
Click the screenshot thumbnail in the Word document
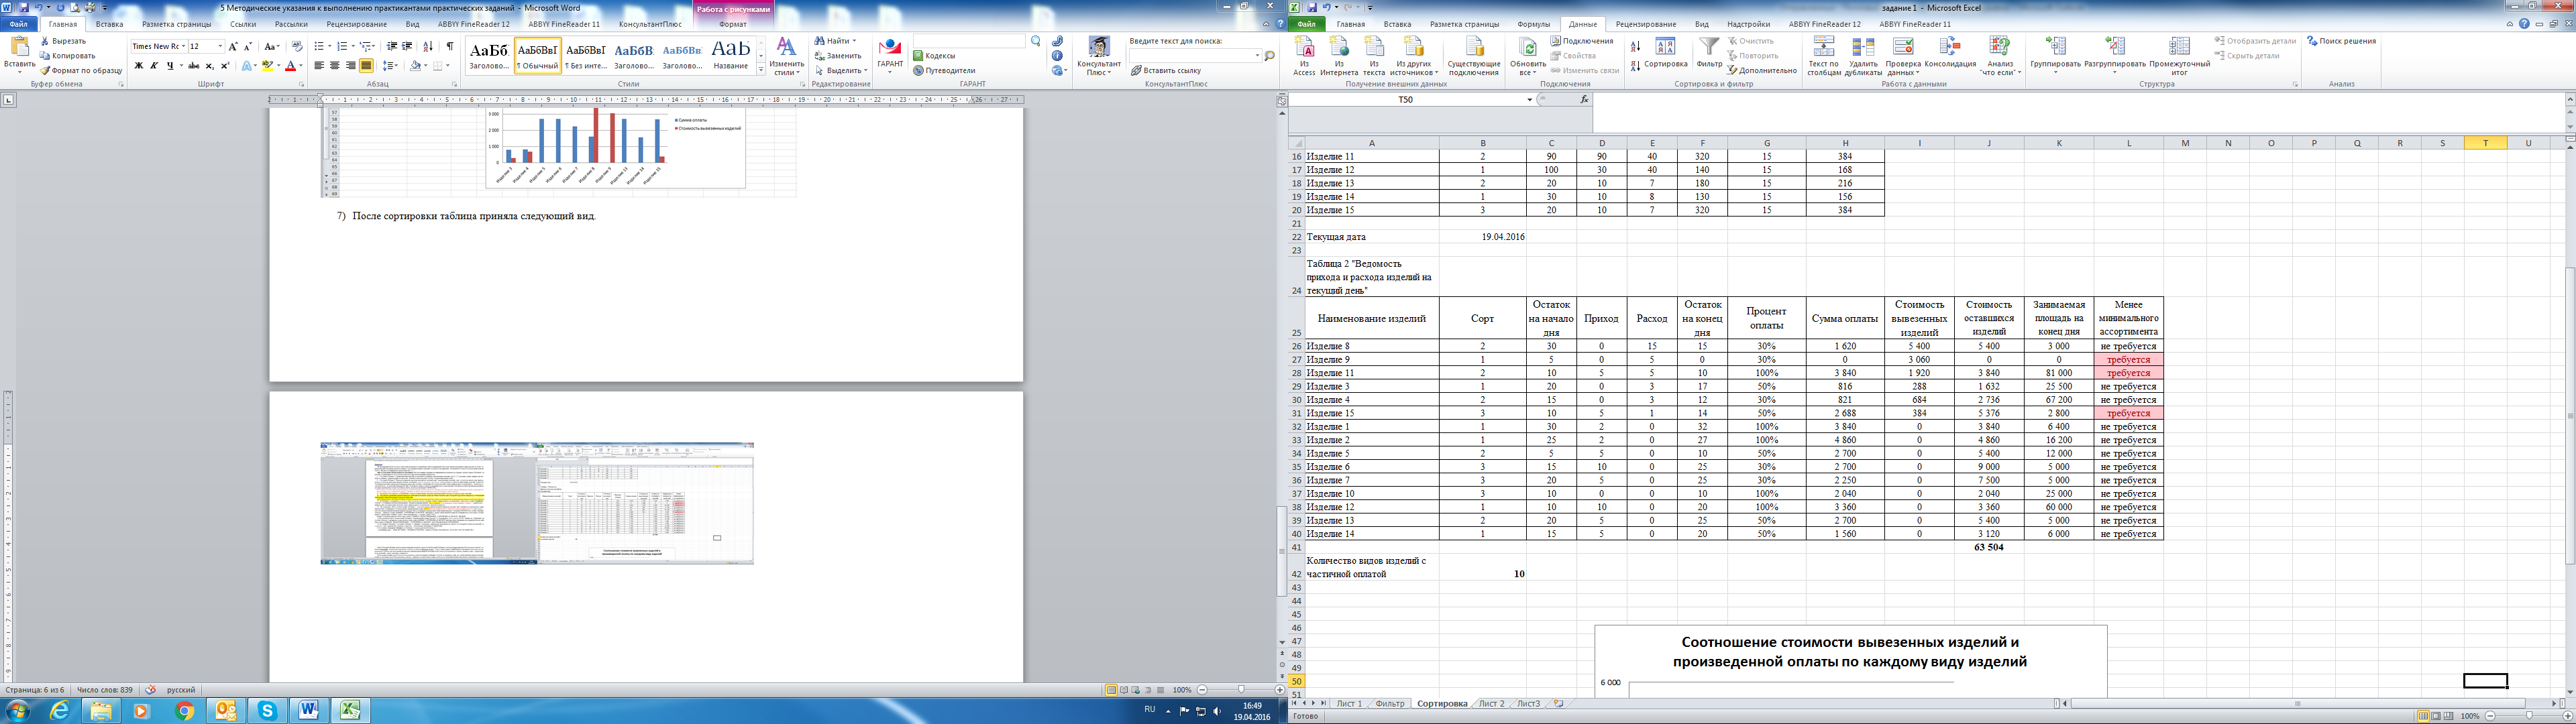pos(537,504)
